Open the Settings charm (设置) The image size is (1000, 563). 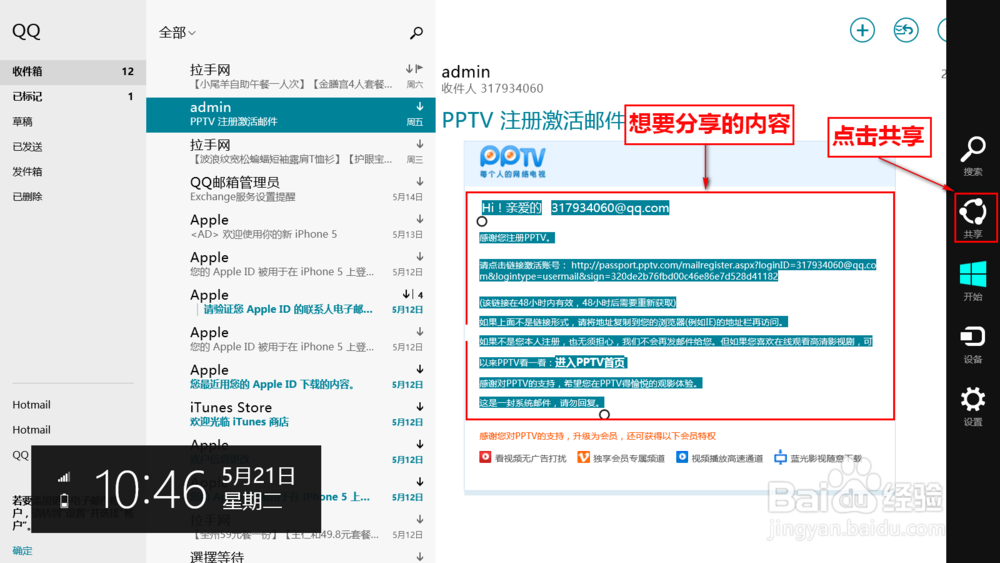click(973, 406)
